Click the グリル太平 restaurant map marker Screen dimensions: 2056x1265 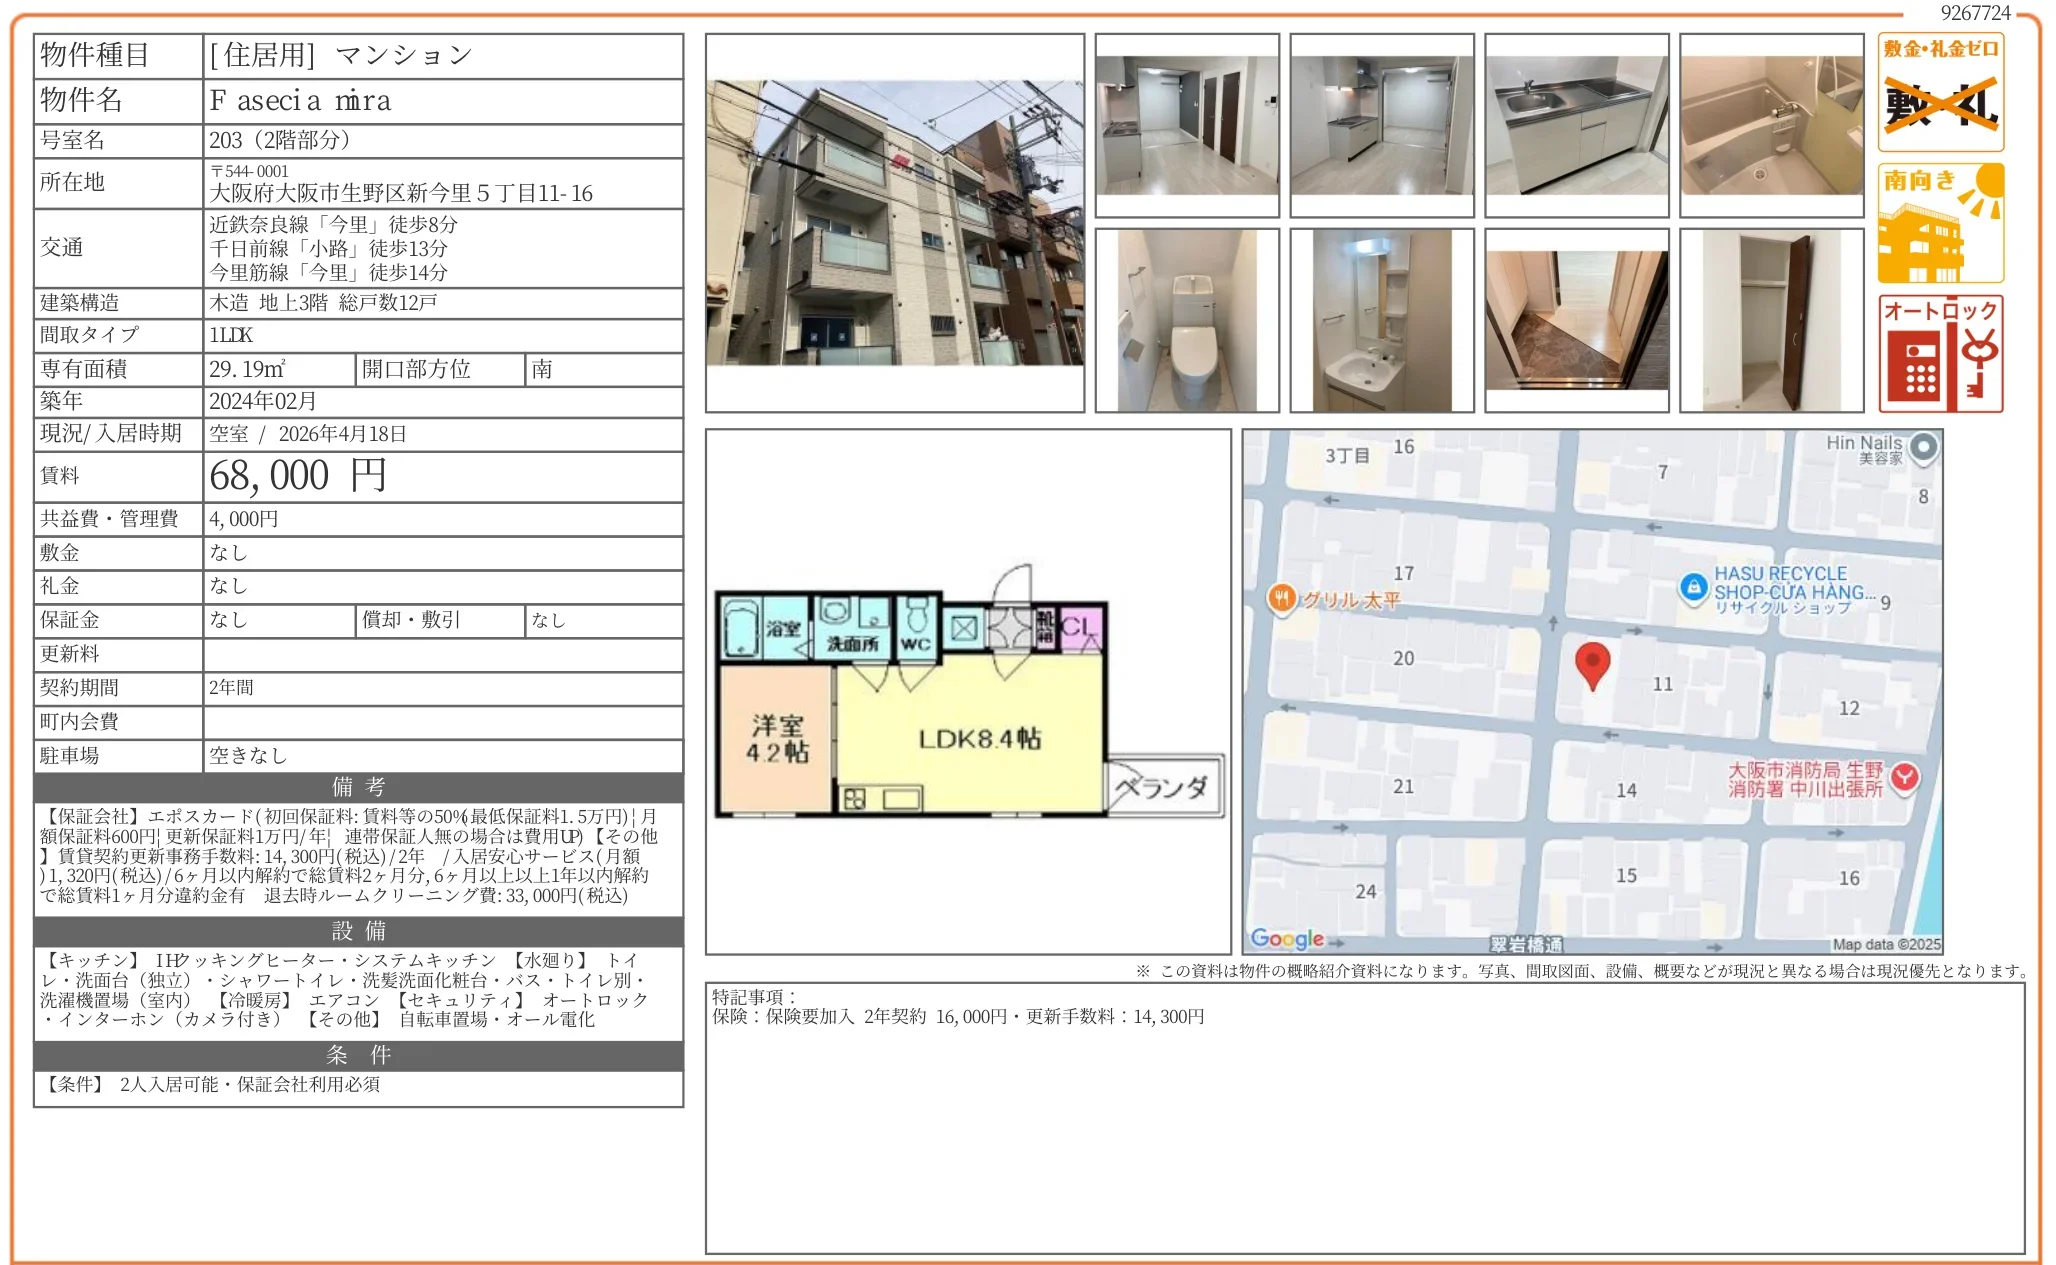point(1281,599)
